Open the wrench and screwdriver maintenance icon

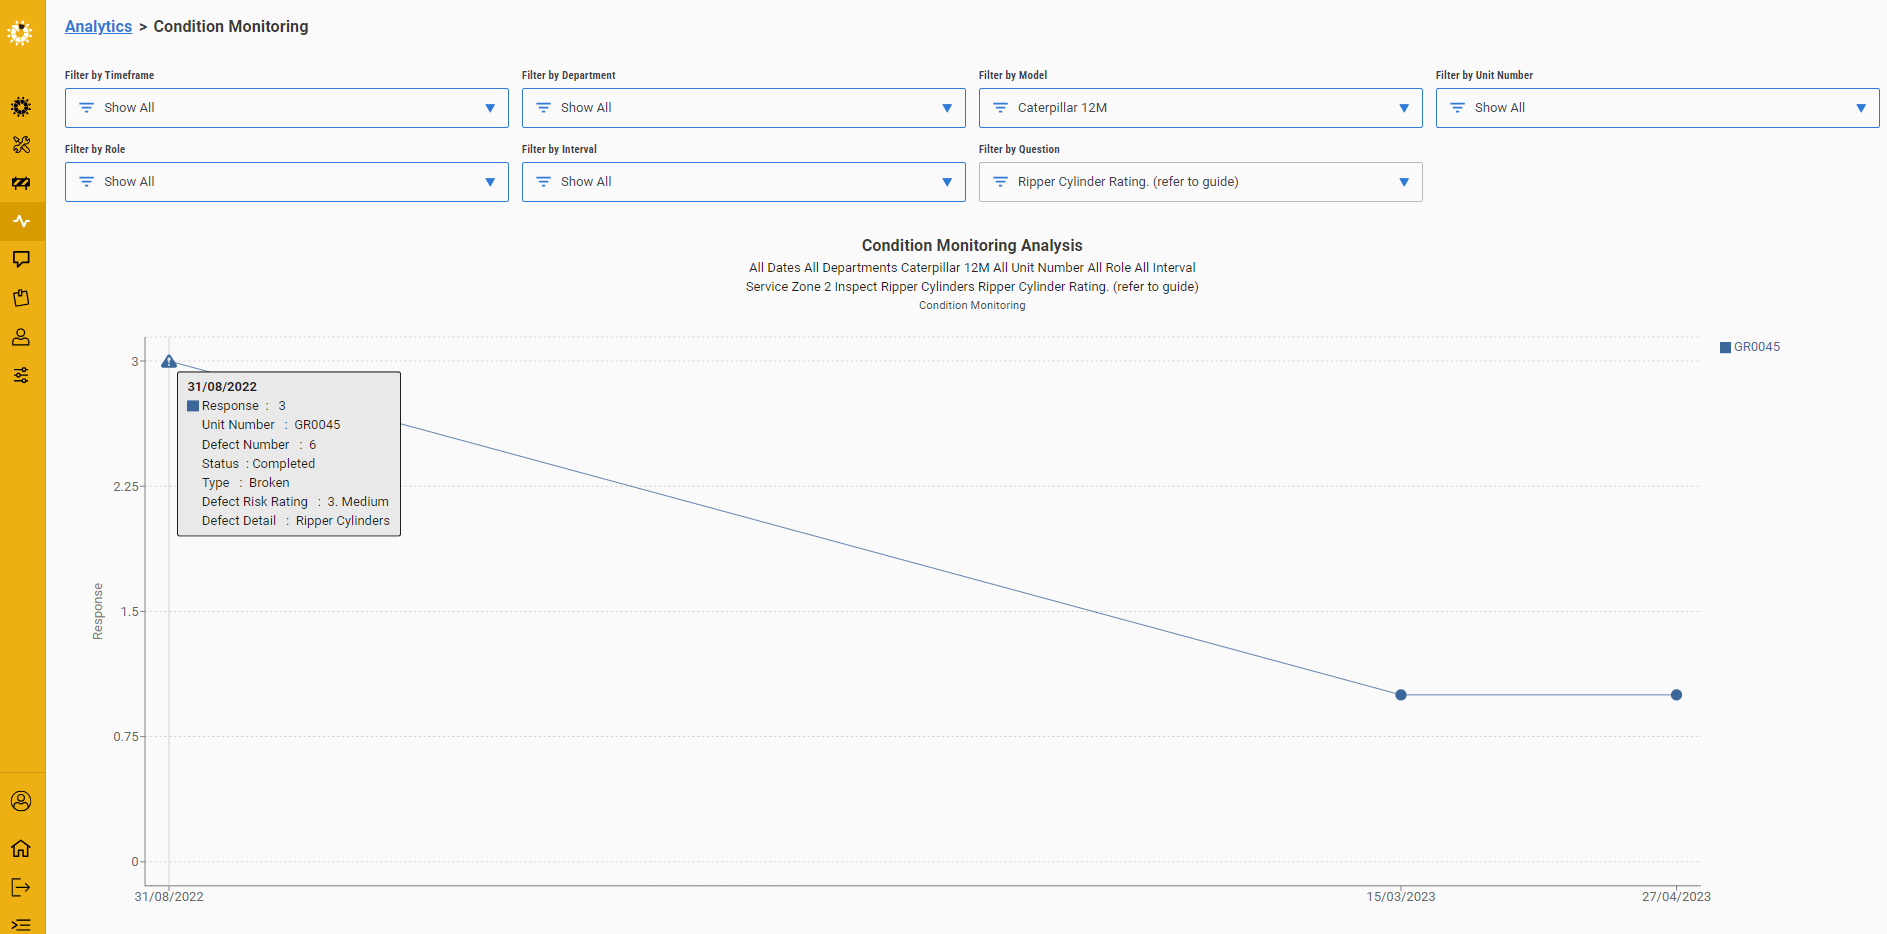(x=21, y=145)
